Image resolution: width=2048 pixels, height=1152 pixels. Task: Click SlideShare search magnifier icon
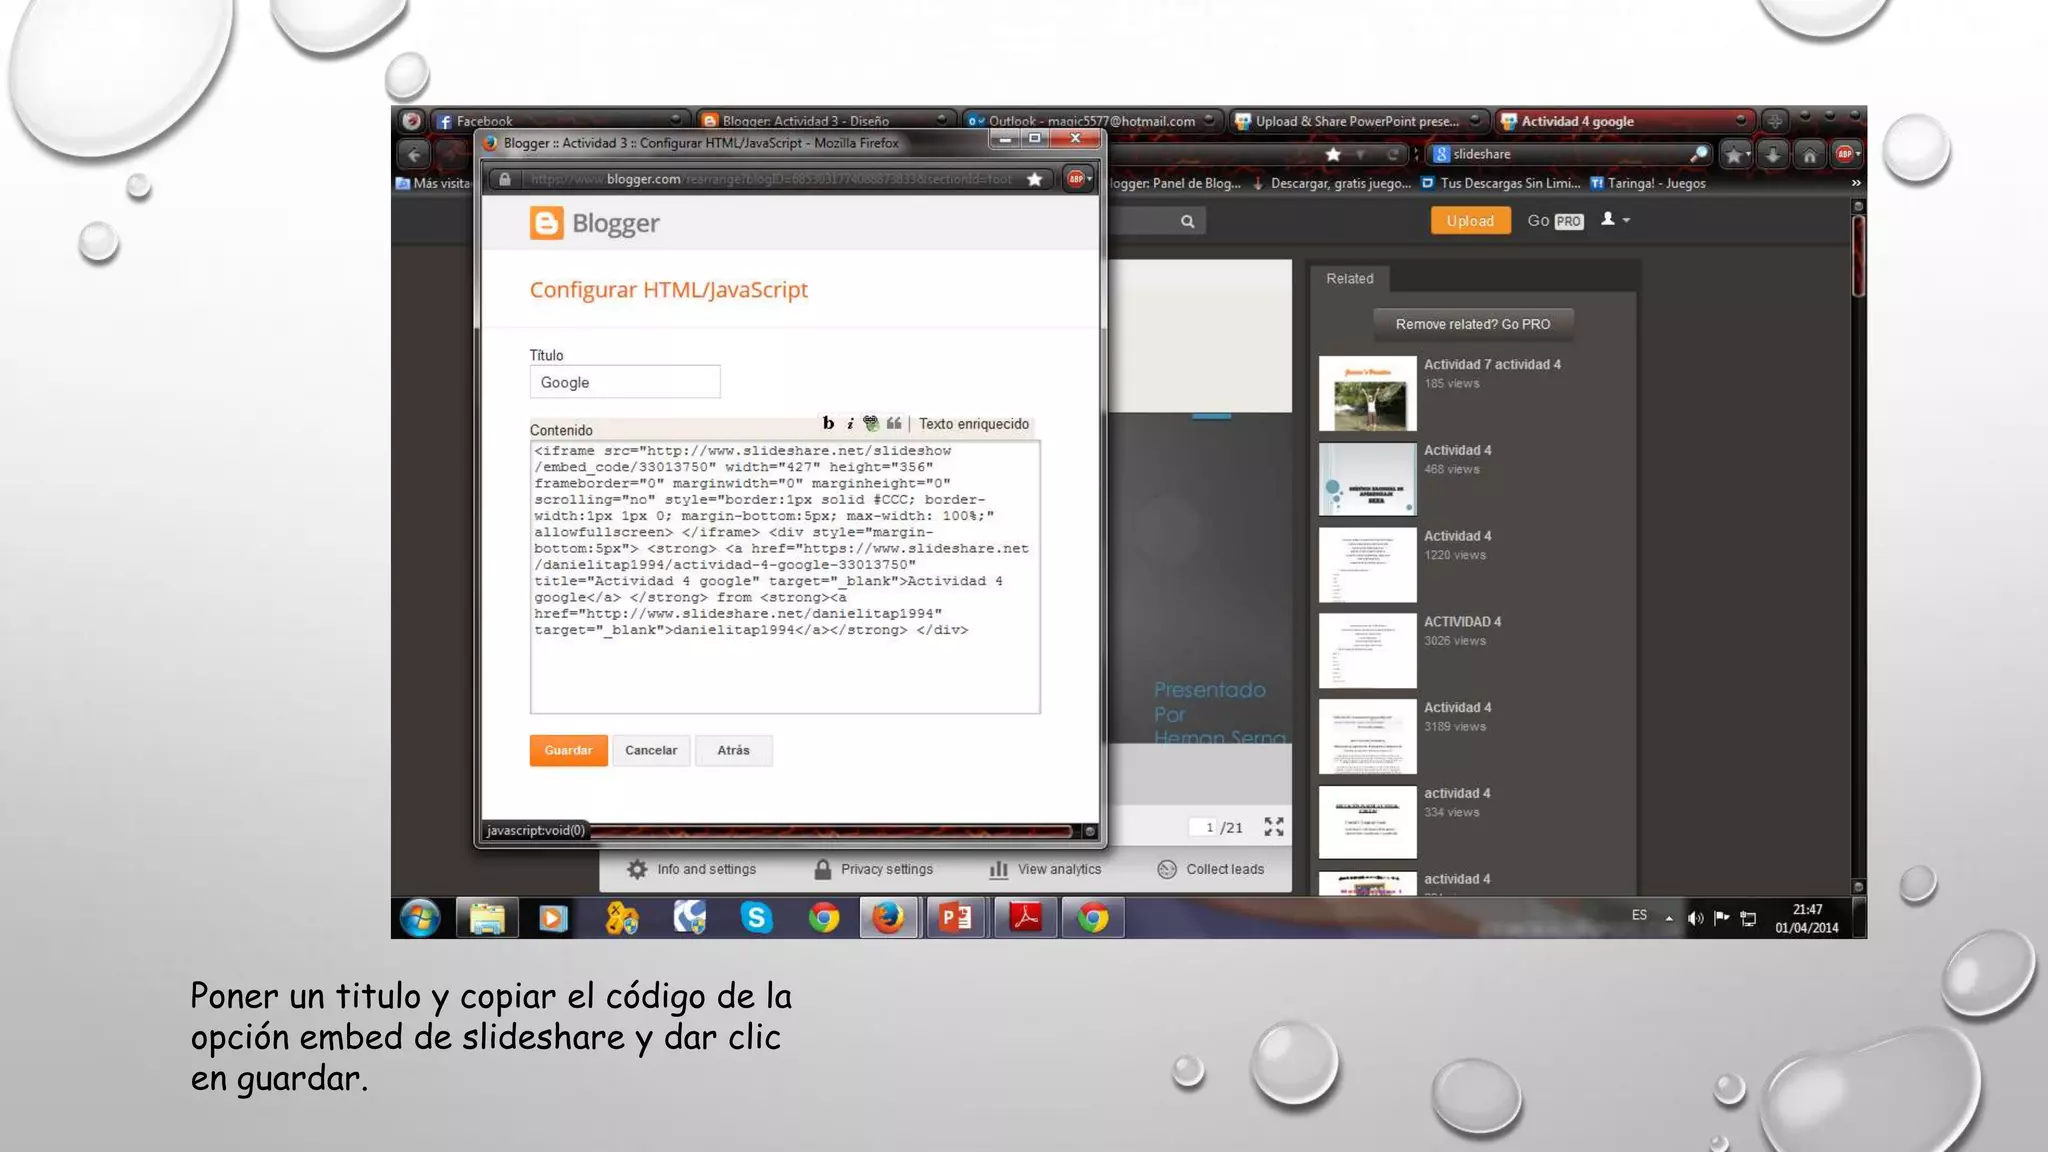[1187, 221]
